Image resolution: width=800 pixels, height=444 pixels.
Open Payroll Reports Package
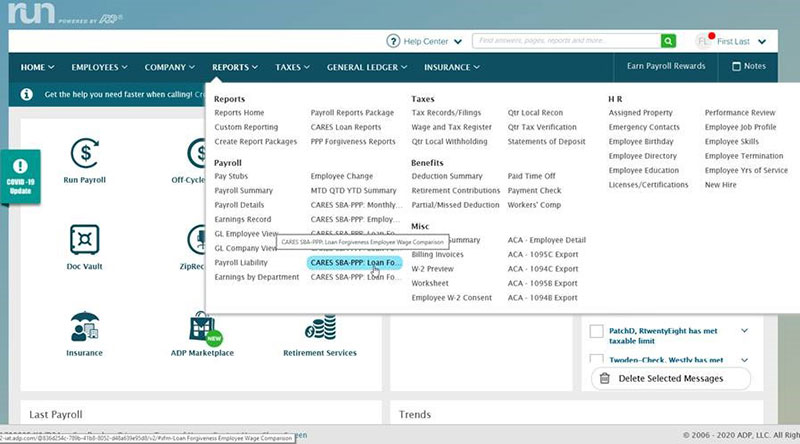point(352,113)
